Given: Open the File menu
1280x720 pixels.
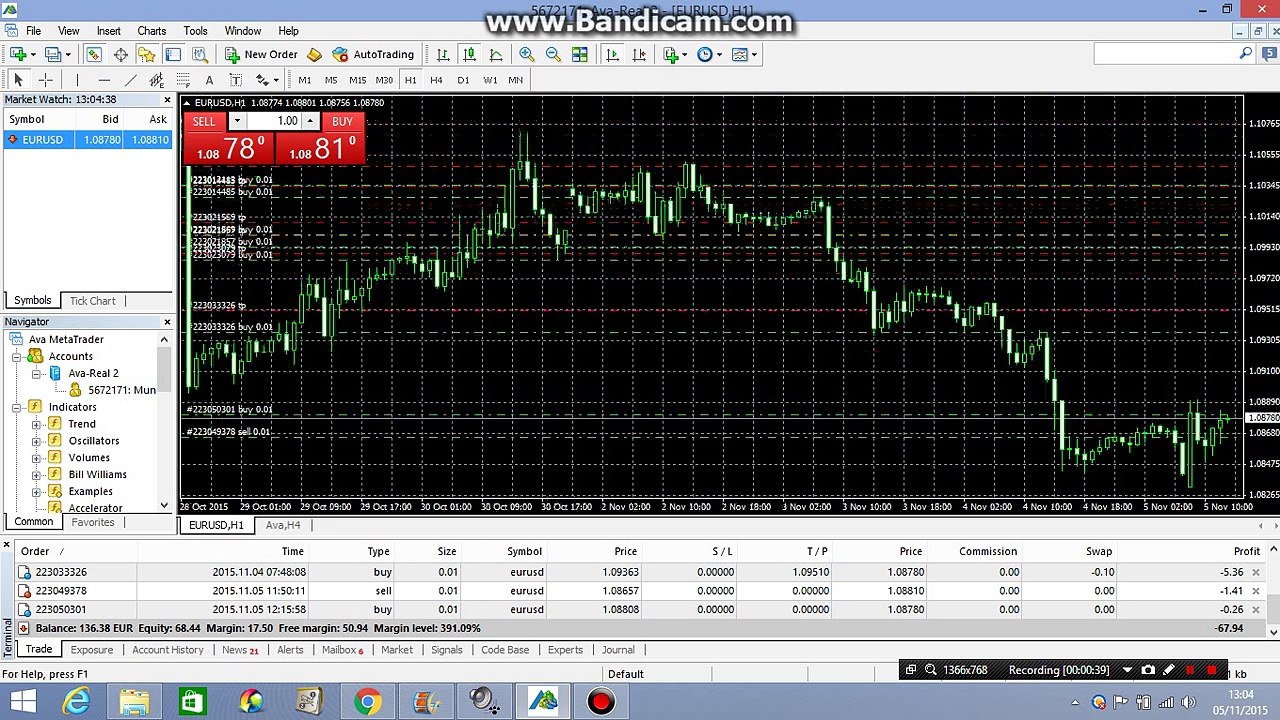Looking at the screenshot, I should [x=33, y=31].
